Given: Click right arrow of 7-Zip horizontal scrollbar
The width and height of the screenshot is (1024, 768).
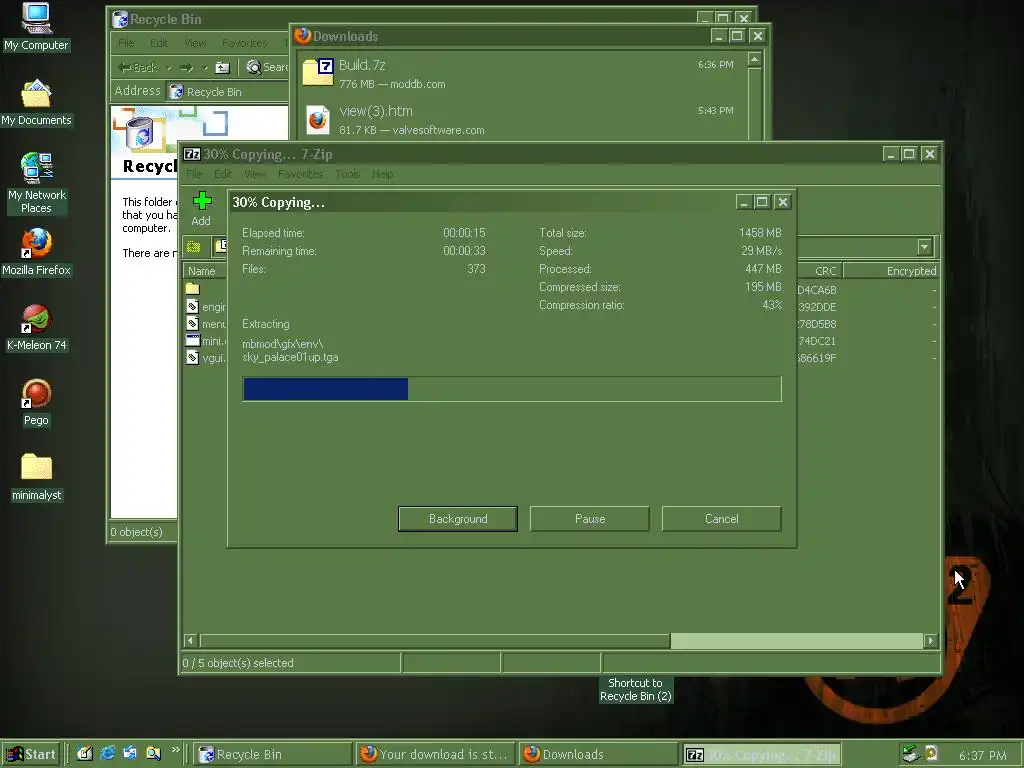Looking at the screenshot, I should click(x=931, y=641).
